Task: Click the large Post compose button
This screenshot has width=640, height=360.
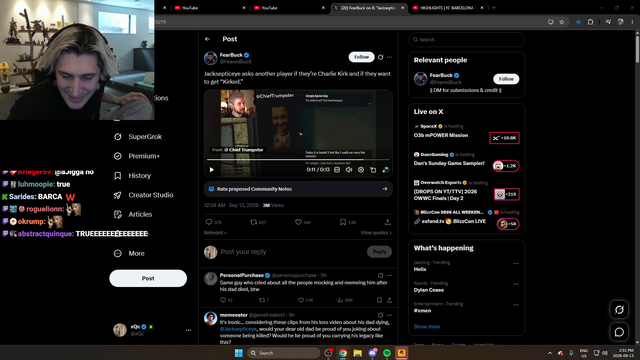Action: (x=148, y=278)
